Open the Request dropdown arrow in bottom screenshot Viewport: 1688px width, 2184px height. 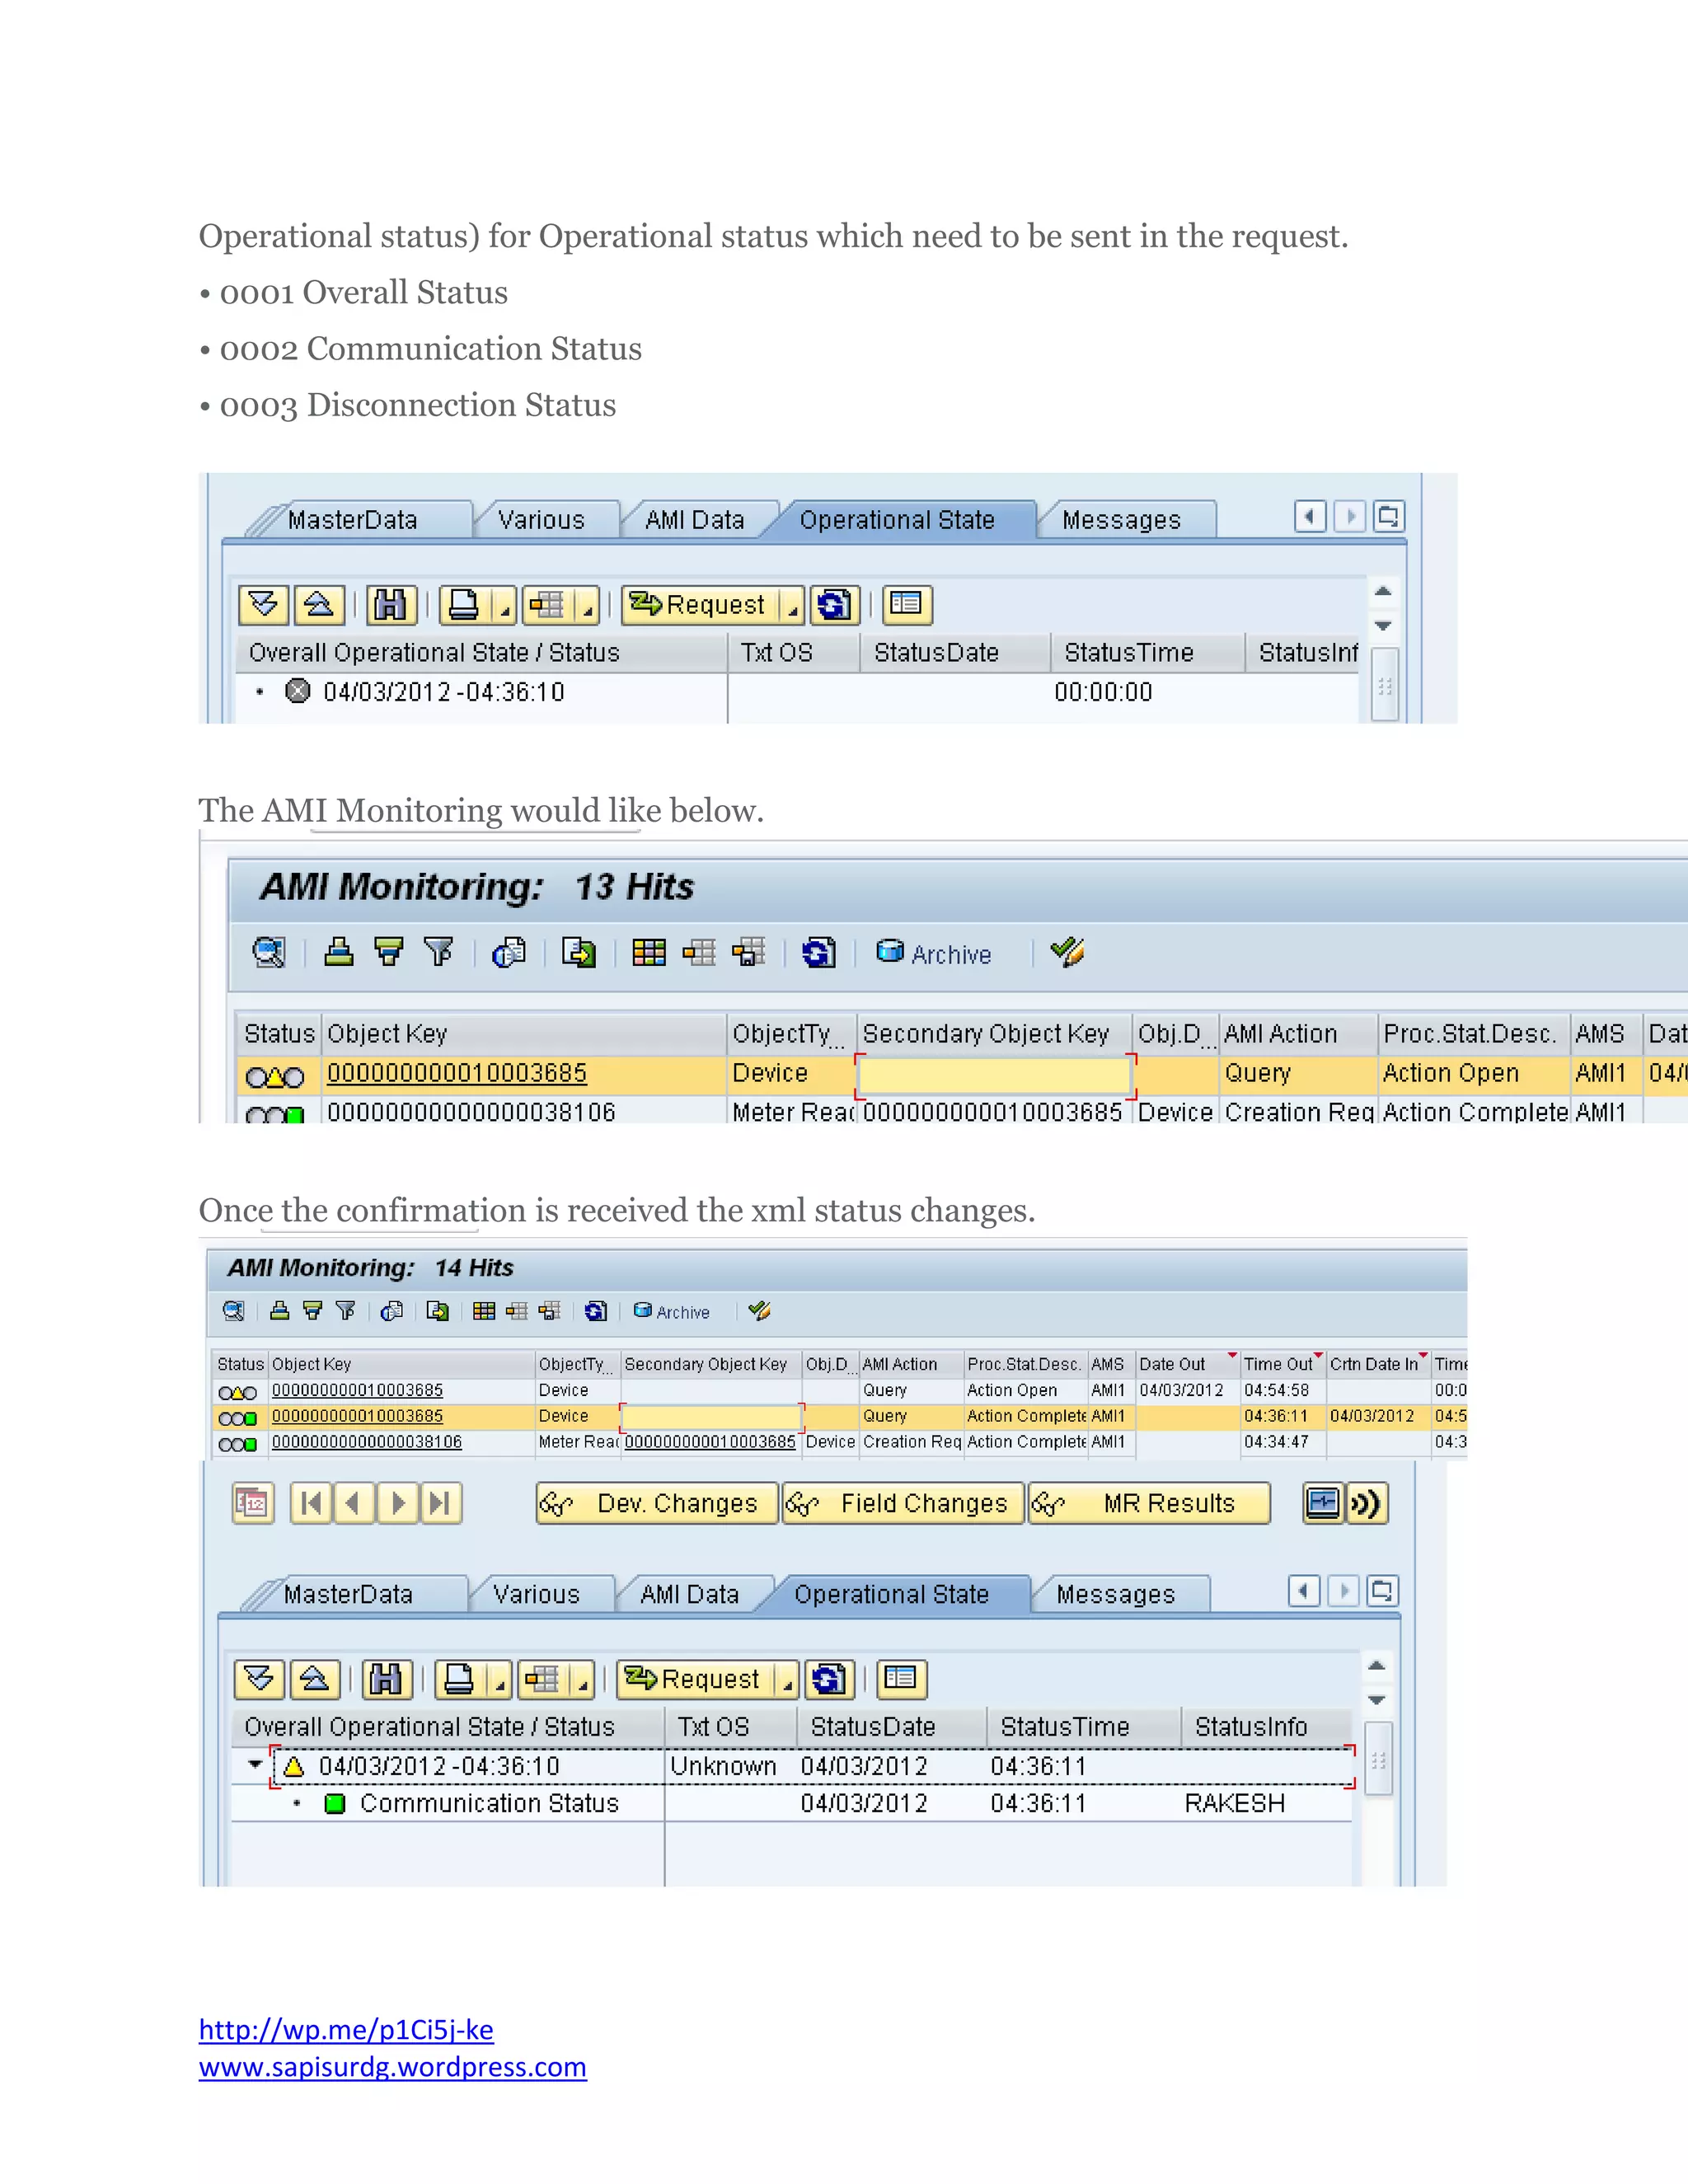point(788,1679)
